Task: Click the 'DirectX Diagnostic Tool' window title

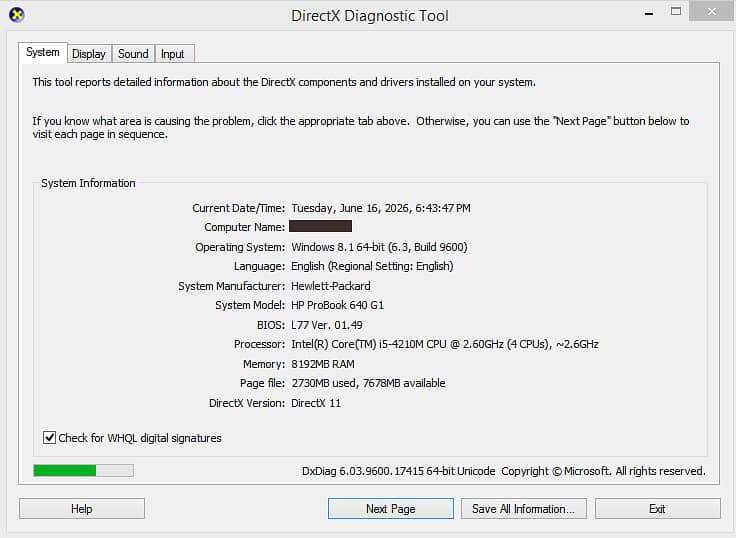Action: click(x=370, y=16)
